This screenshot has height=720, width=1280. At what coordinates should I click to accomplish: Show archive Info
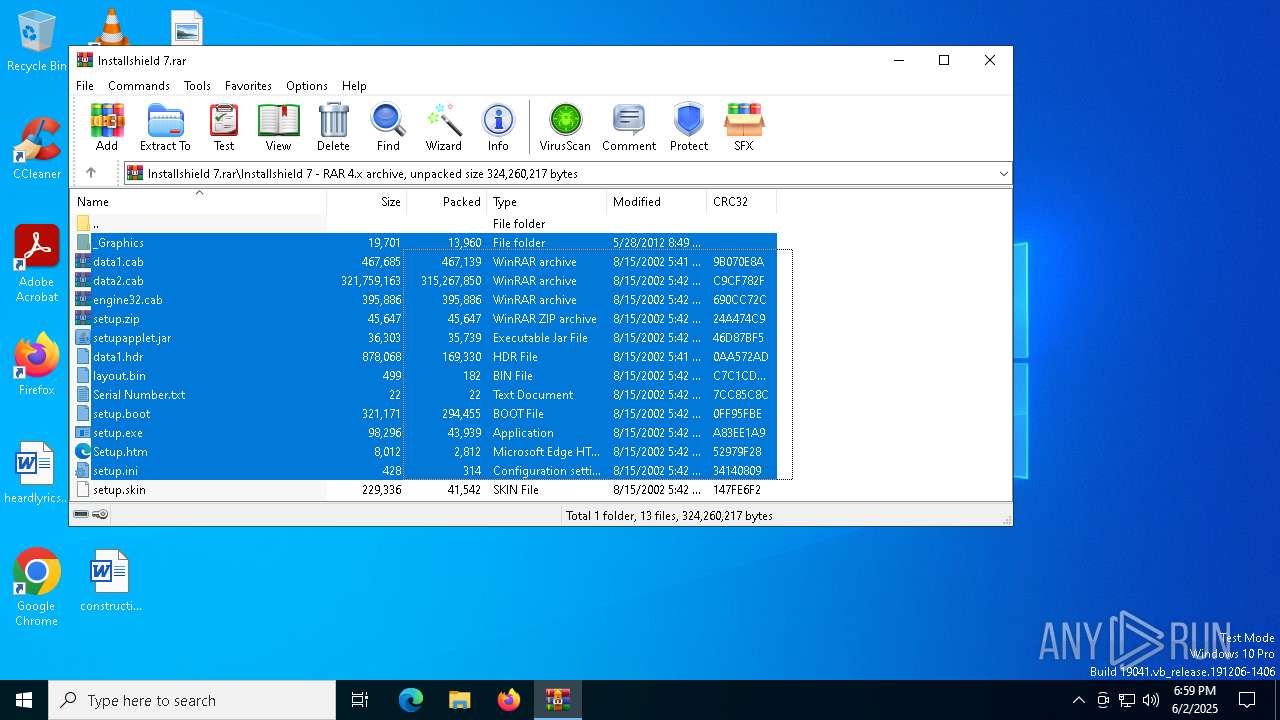pos(498,127)
